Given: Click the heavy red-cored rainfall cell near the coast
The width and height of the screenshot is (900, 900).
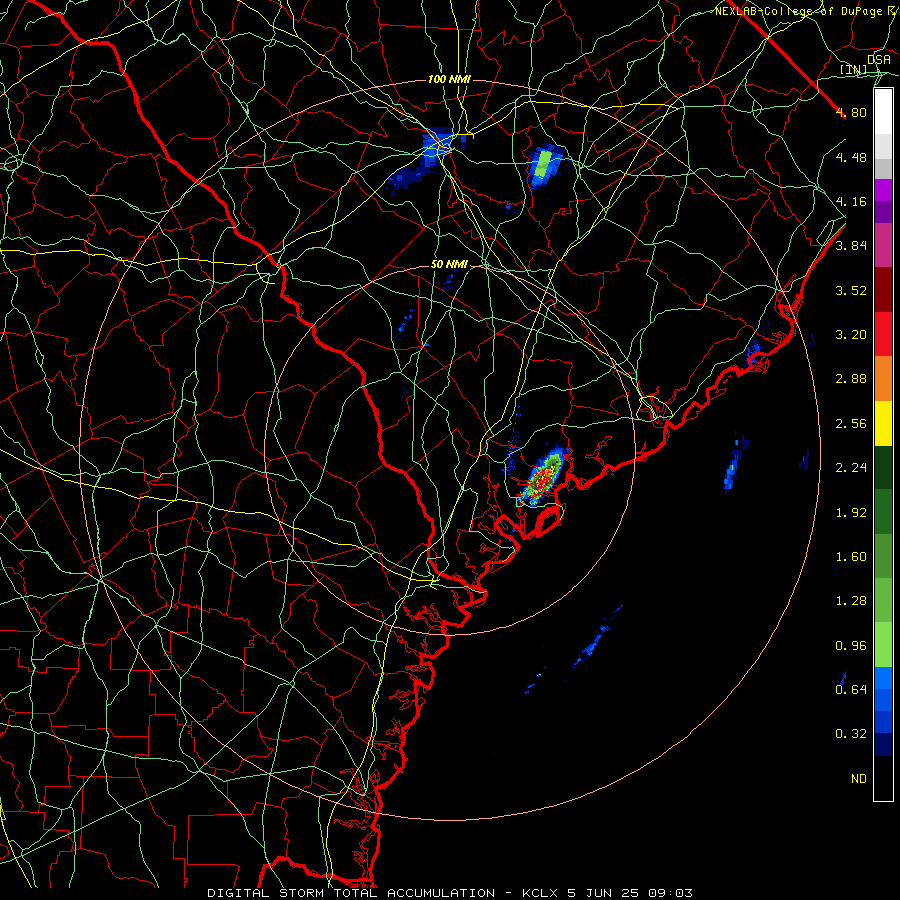Looking at the screenshot, I should pos(542,478).
